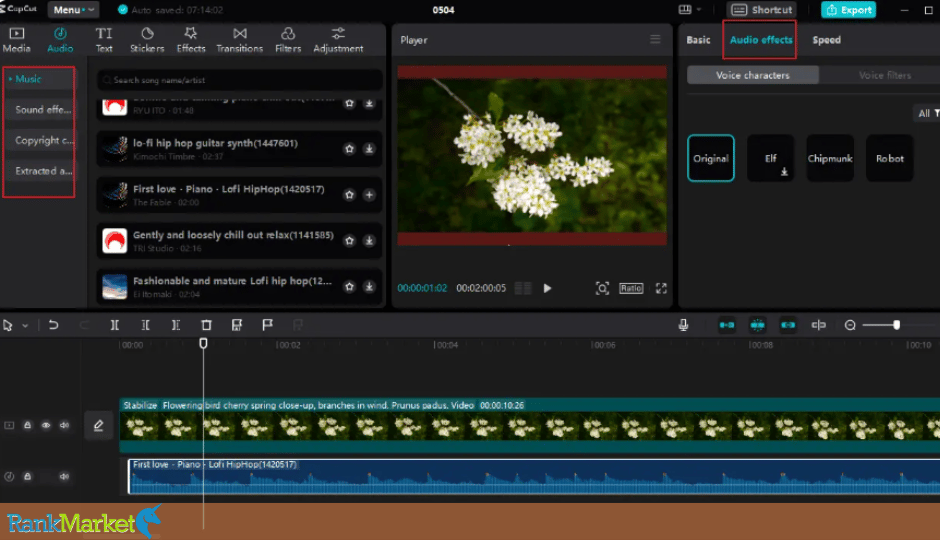Expand the Menu dropdown

[73, 10]
